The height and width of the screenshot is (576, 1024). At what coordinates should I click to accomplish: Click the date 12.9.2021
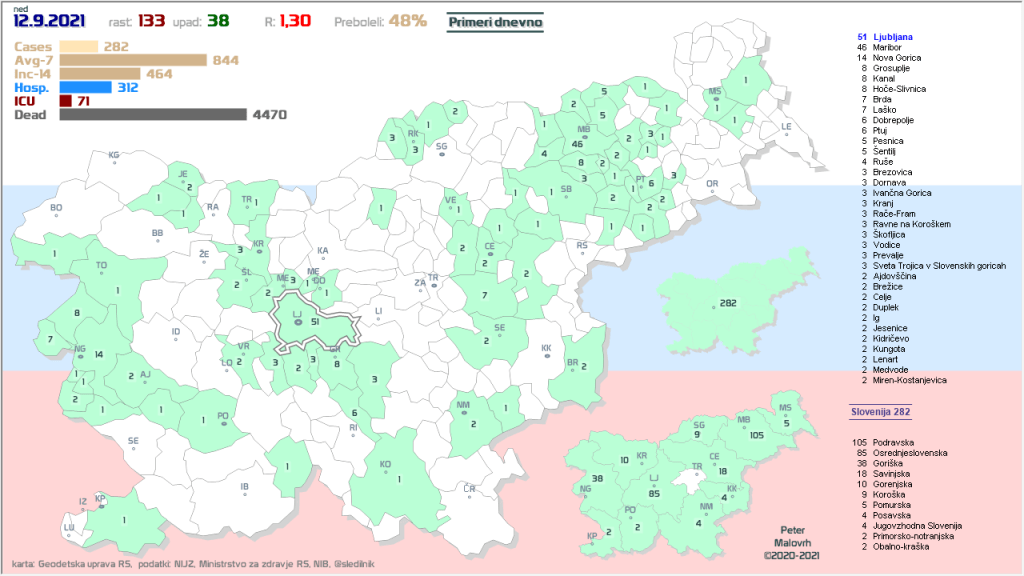[49, 21]
